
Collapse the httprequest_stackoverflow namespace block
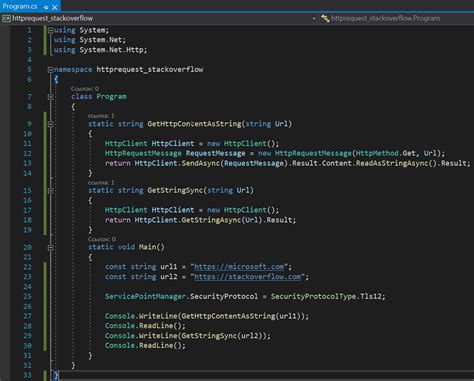tap(51, 70)
